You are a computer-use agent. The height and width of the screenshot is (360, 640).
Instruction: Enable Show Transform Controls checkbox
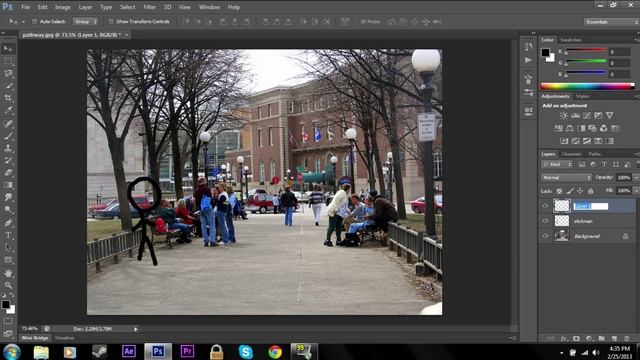coord(111,22)
